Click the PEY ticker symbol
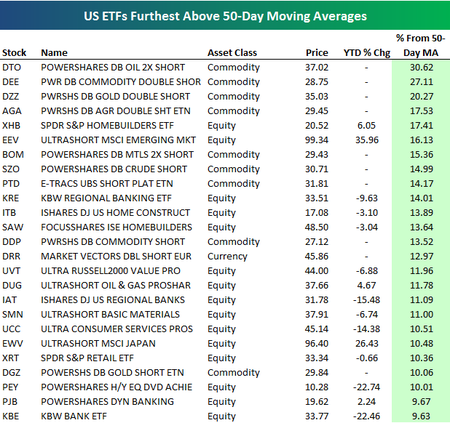 point(10,387)
